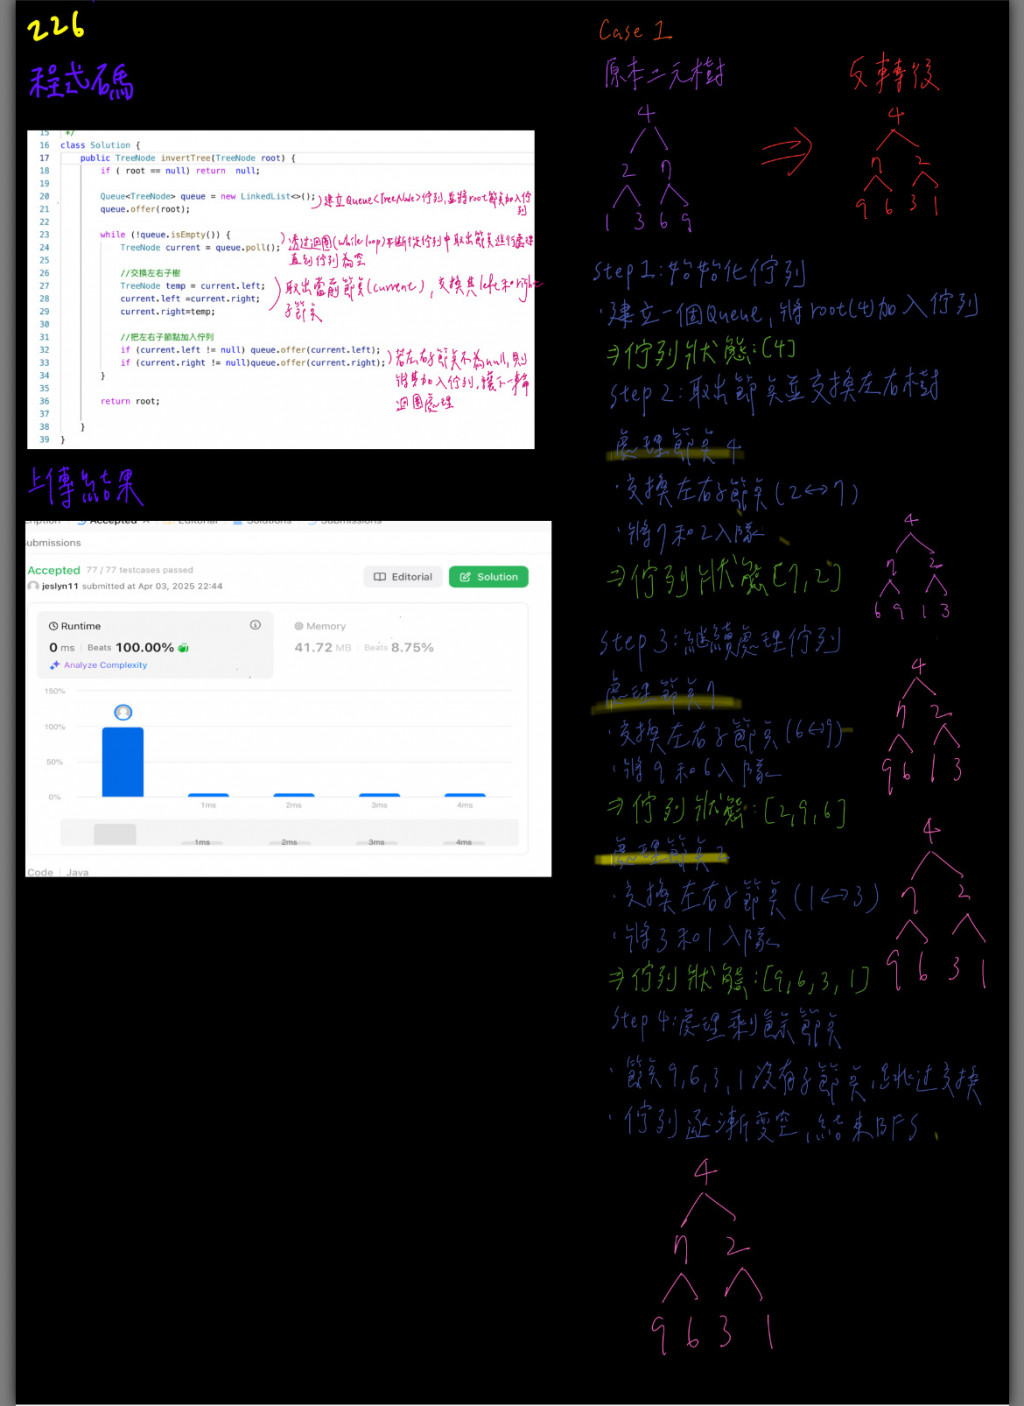Click the '//交換左右子樹' comment line
The height and width of the screenshot is (1406, 1024).
150,273
